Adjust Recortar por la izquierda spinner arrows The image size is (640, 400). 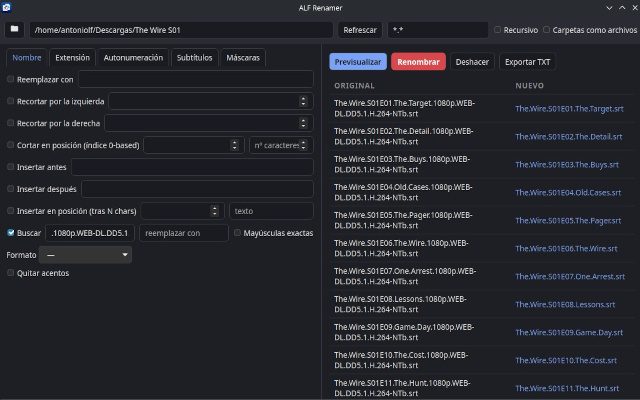pos(303,101)
